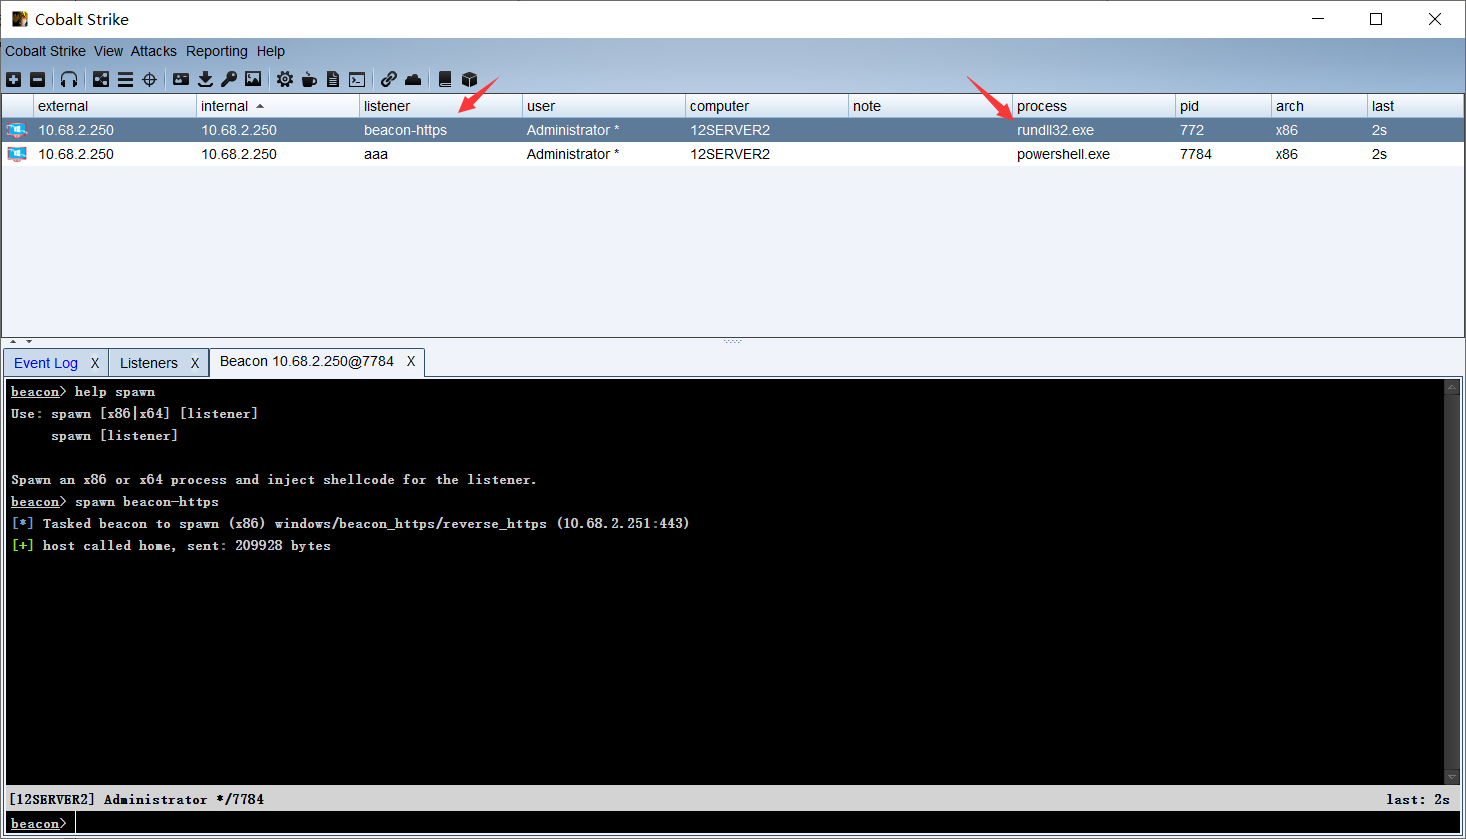Click the 'spawn beacon-https' console line
Viewport: 1466px width, 839px height.
(x=115, y=502)
